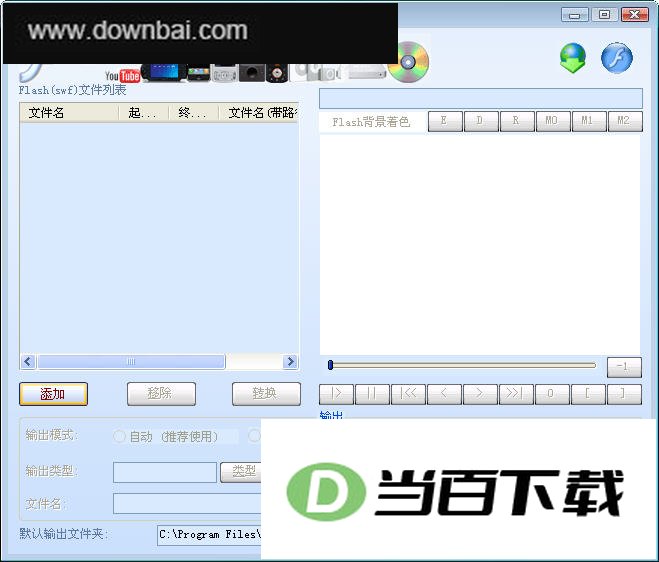Click the 转换 button
This screenshot has width=659, height=562.
[x=266, y=394]
